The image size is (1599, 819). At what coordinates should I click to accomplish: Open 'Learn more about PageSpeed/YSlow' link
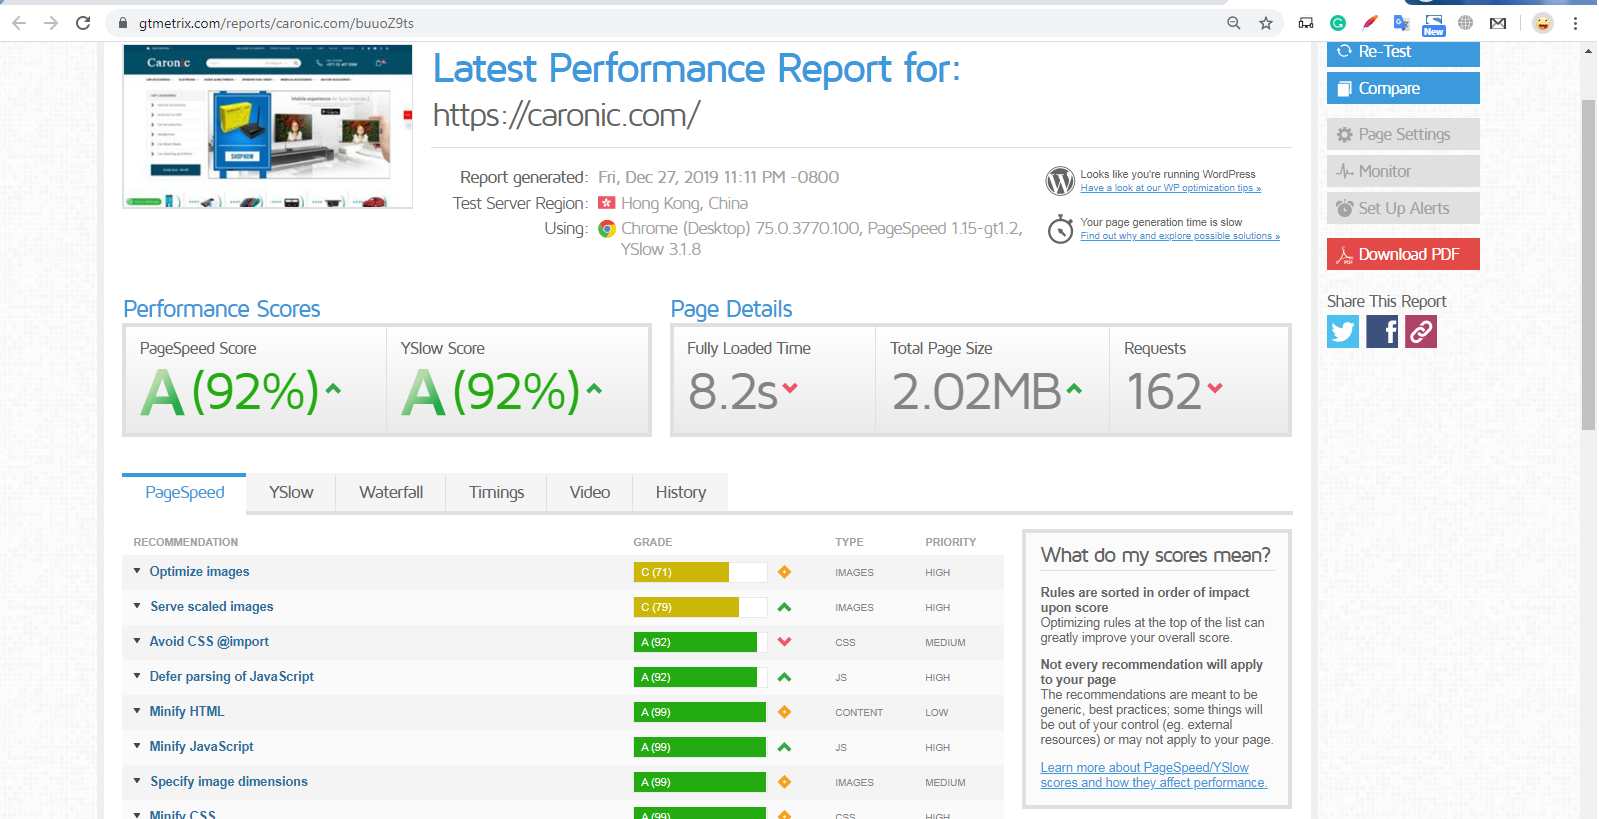click(x=1154, y=775)
